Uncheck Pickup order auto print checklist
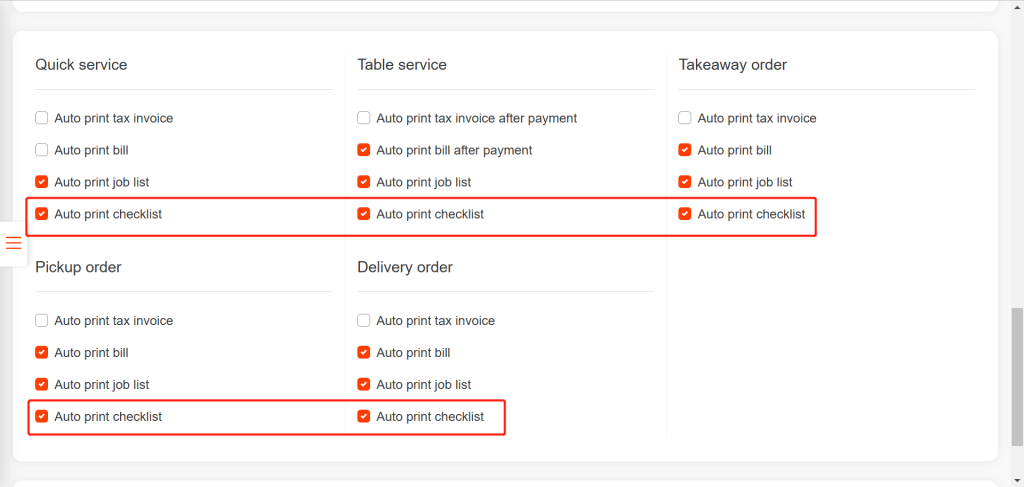Viewport: 1024px width, 487px height. 42,417
